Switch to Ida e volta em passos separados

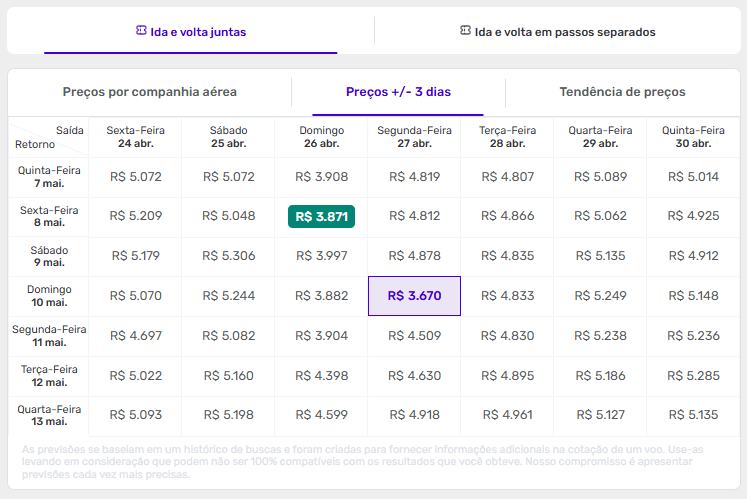(x=558, y=32)
